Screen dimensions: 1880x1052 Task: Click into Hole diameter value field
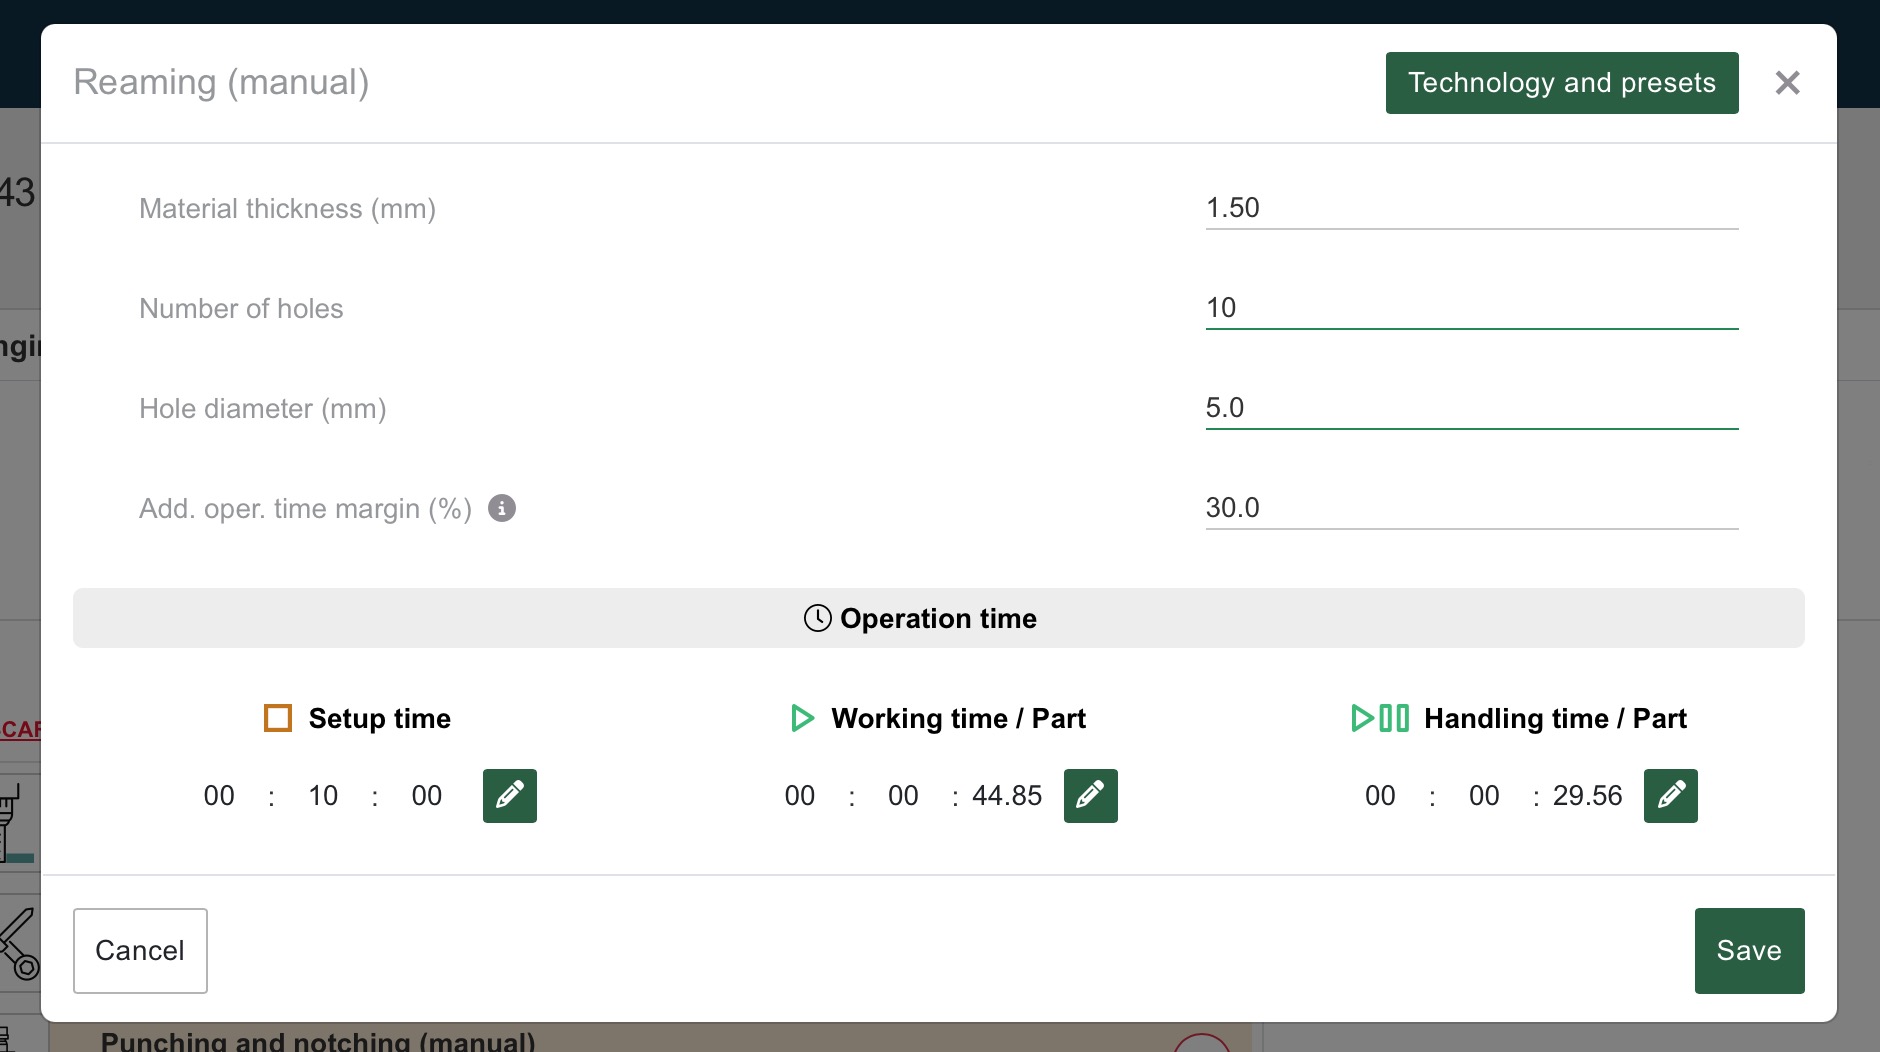(1471, 408)
